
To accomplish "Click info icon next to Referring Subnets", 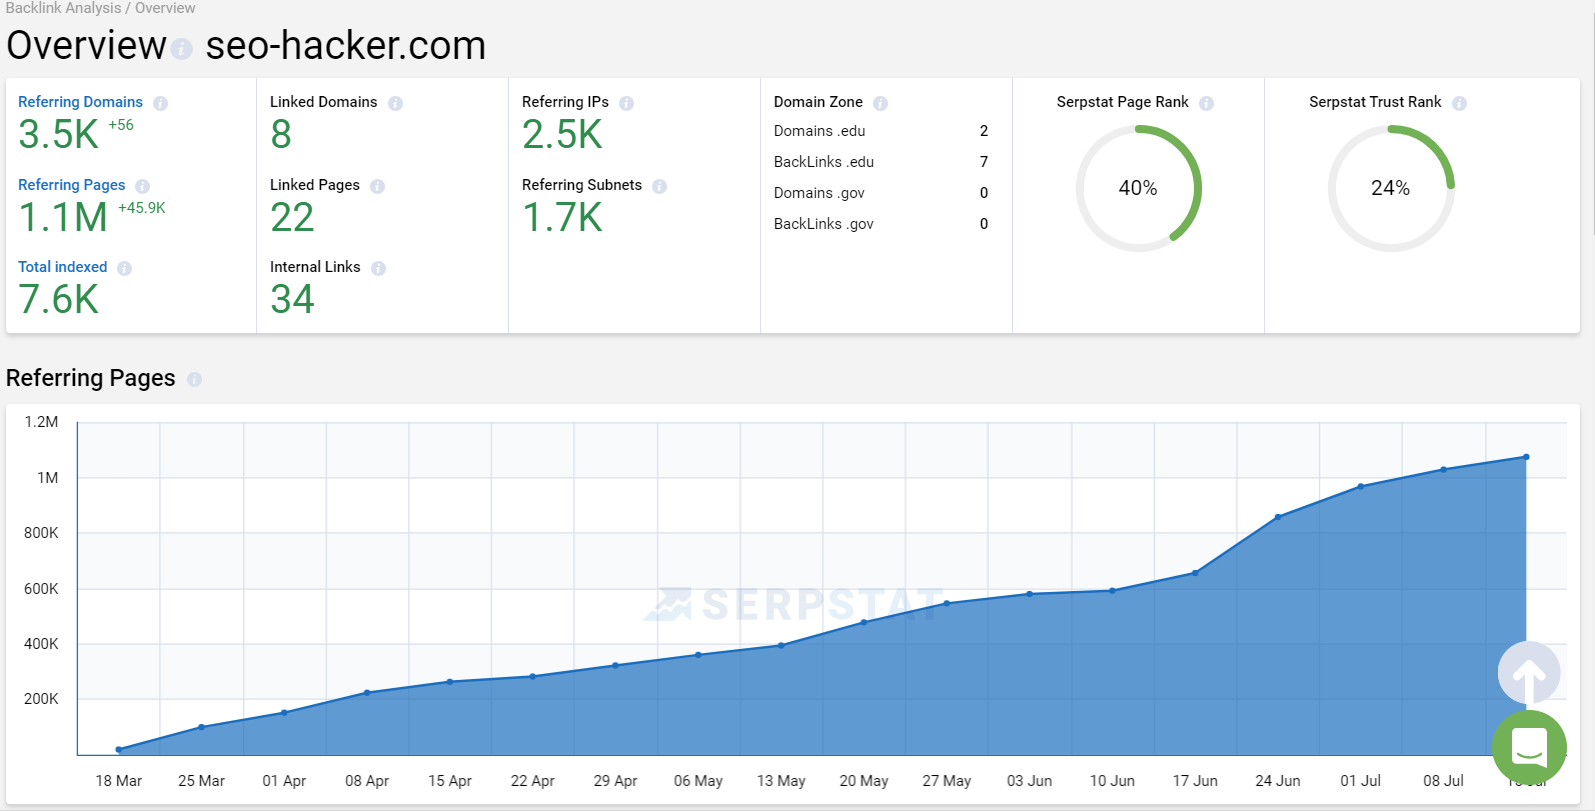I will pos(659,186).
